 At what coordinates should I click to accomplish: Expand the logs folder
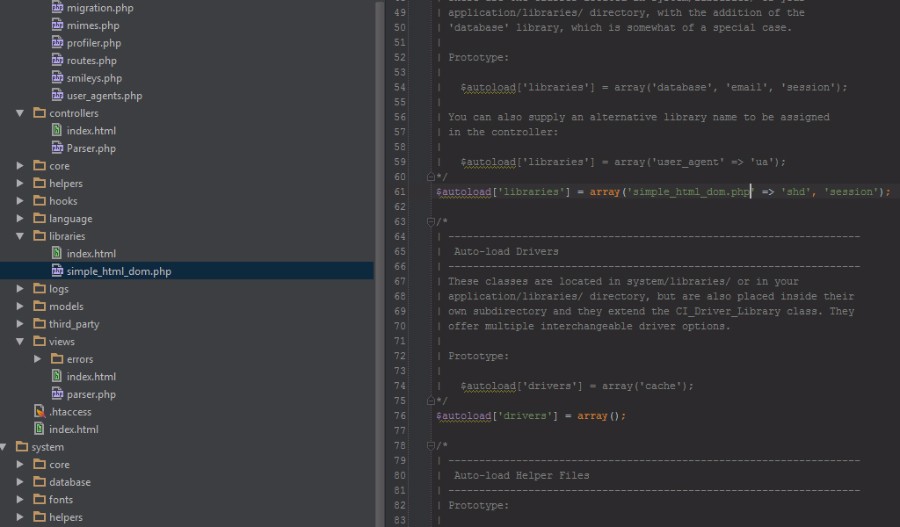pos(20,288)
